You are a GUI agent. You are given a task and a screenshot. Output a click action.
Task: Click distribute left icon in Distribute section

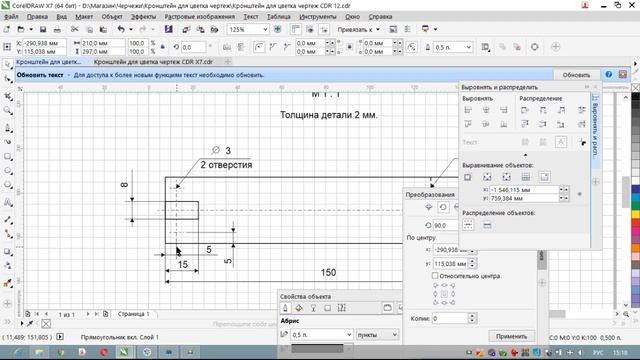point(525,110)
